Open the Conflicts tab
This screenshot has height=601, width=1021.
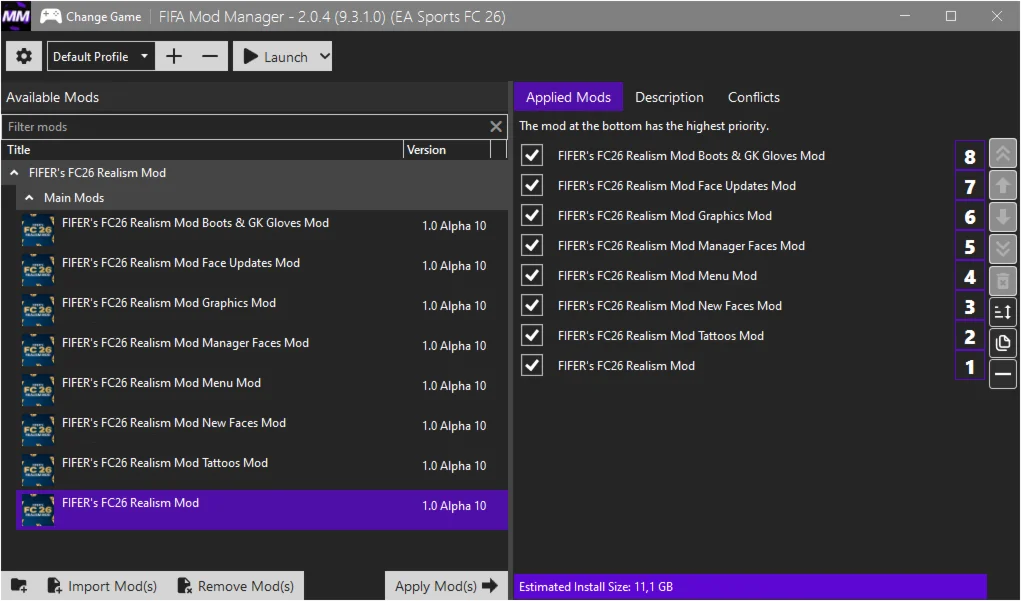[x=753, y=97]
